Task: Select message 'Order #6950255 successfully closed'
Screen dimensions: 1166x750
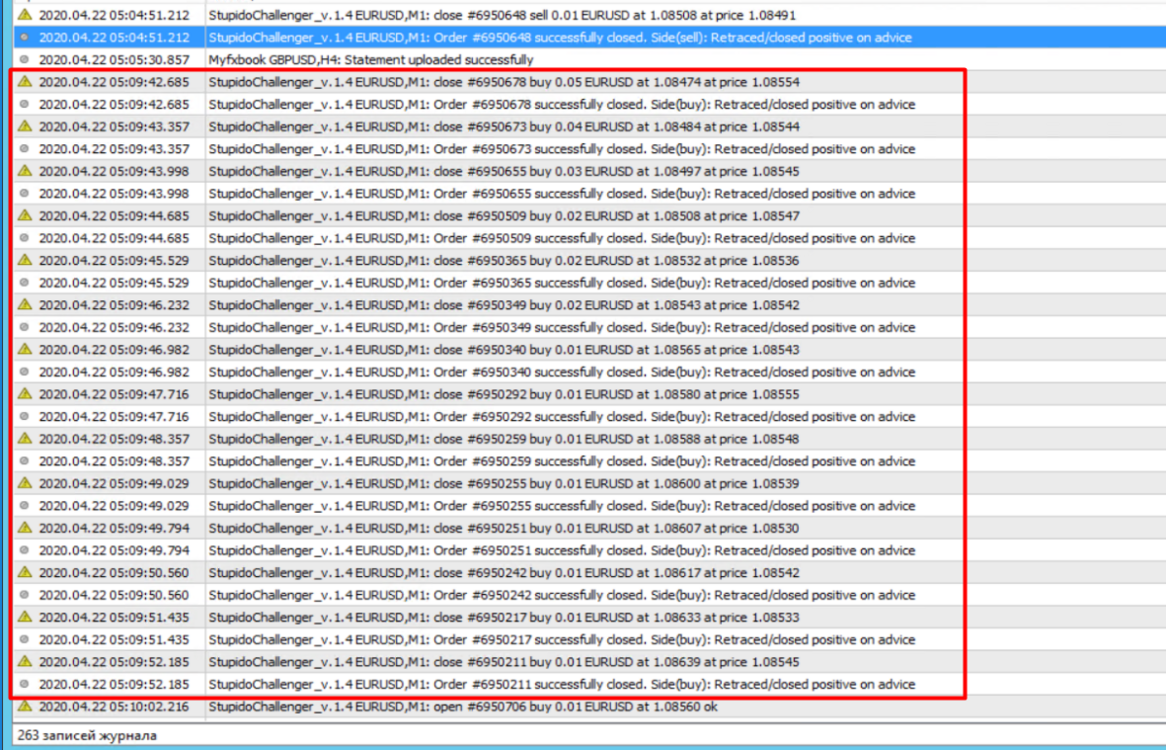Action: coord(562,505)
